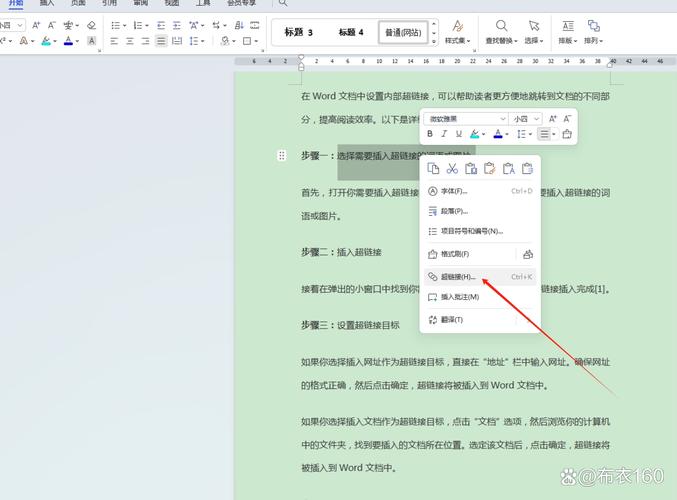Pick the highlight color in ribbon
The image size is (677, 500).
[x=46, y=41]
